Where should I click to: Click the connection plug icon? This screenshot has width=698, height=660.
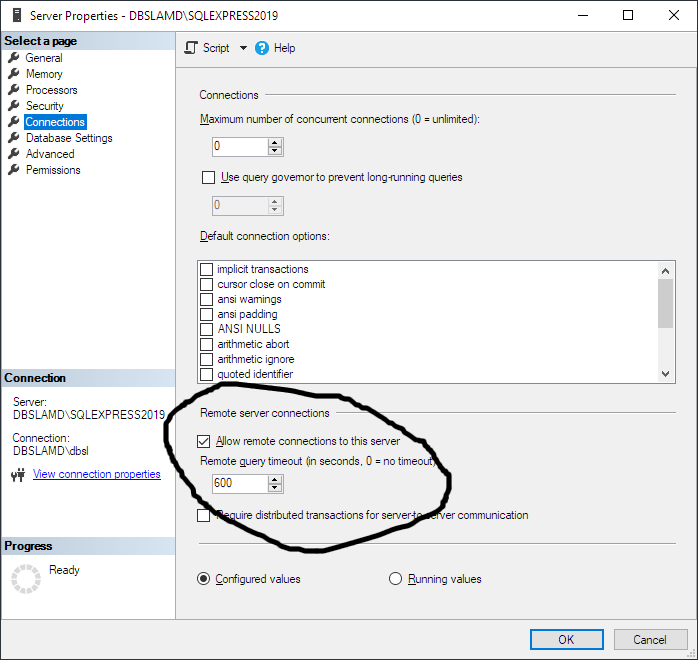tap(18, 475)
